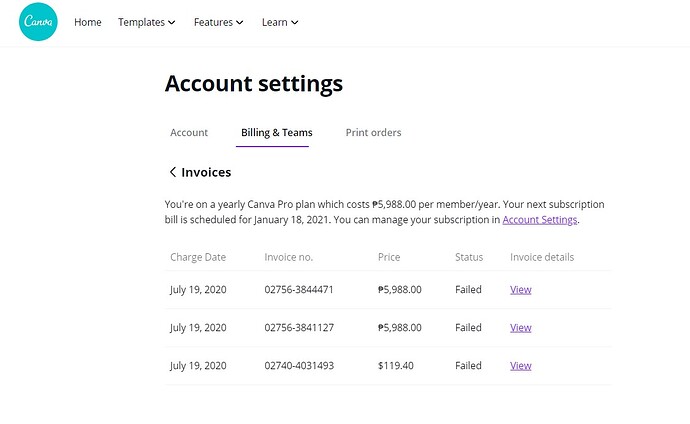View invoice 02756-3844471 details
Image resolution: width=690 pixels, height=424 pixels.
coord(520,290)
